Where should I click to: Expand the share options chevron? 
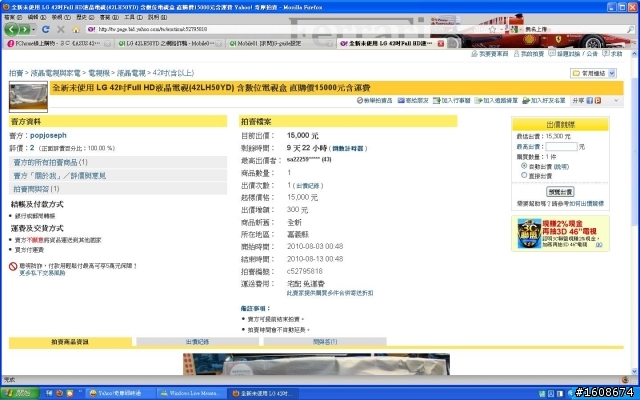616,100
